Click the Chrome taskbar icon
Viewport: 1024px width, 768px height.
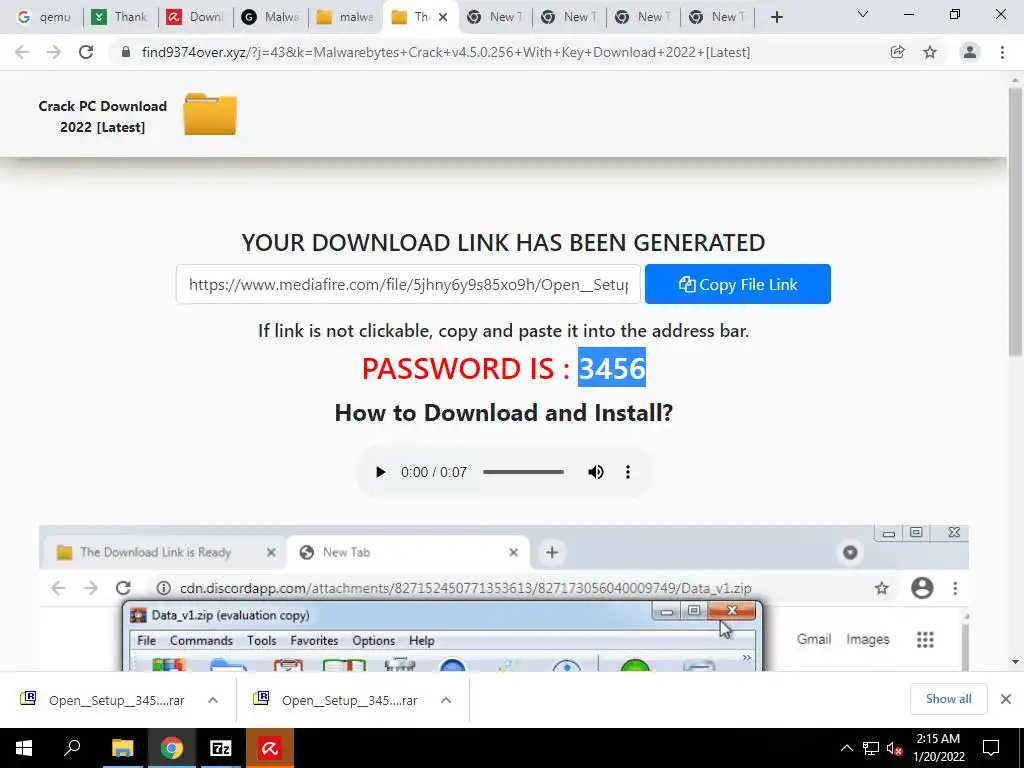(172, 748)
